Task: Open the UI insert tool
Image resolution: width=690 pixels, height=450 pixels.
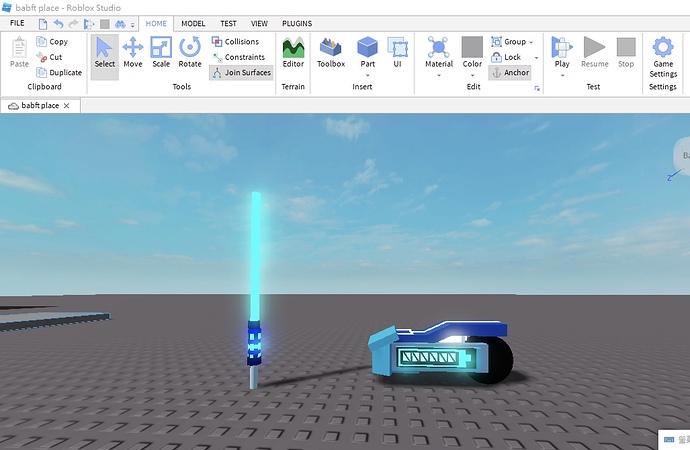Action: coord(397,53)
